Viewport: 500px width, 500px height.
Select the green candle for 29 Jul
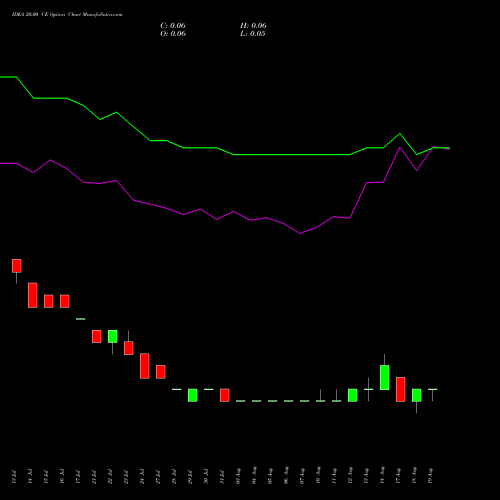pos(192,395)
